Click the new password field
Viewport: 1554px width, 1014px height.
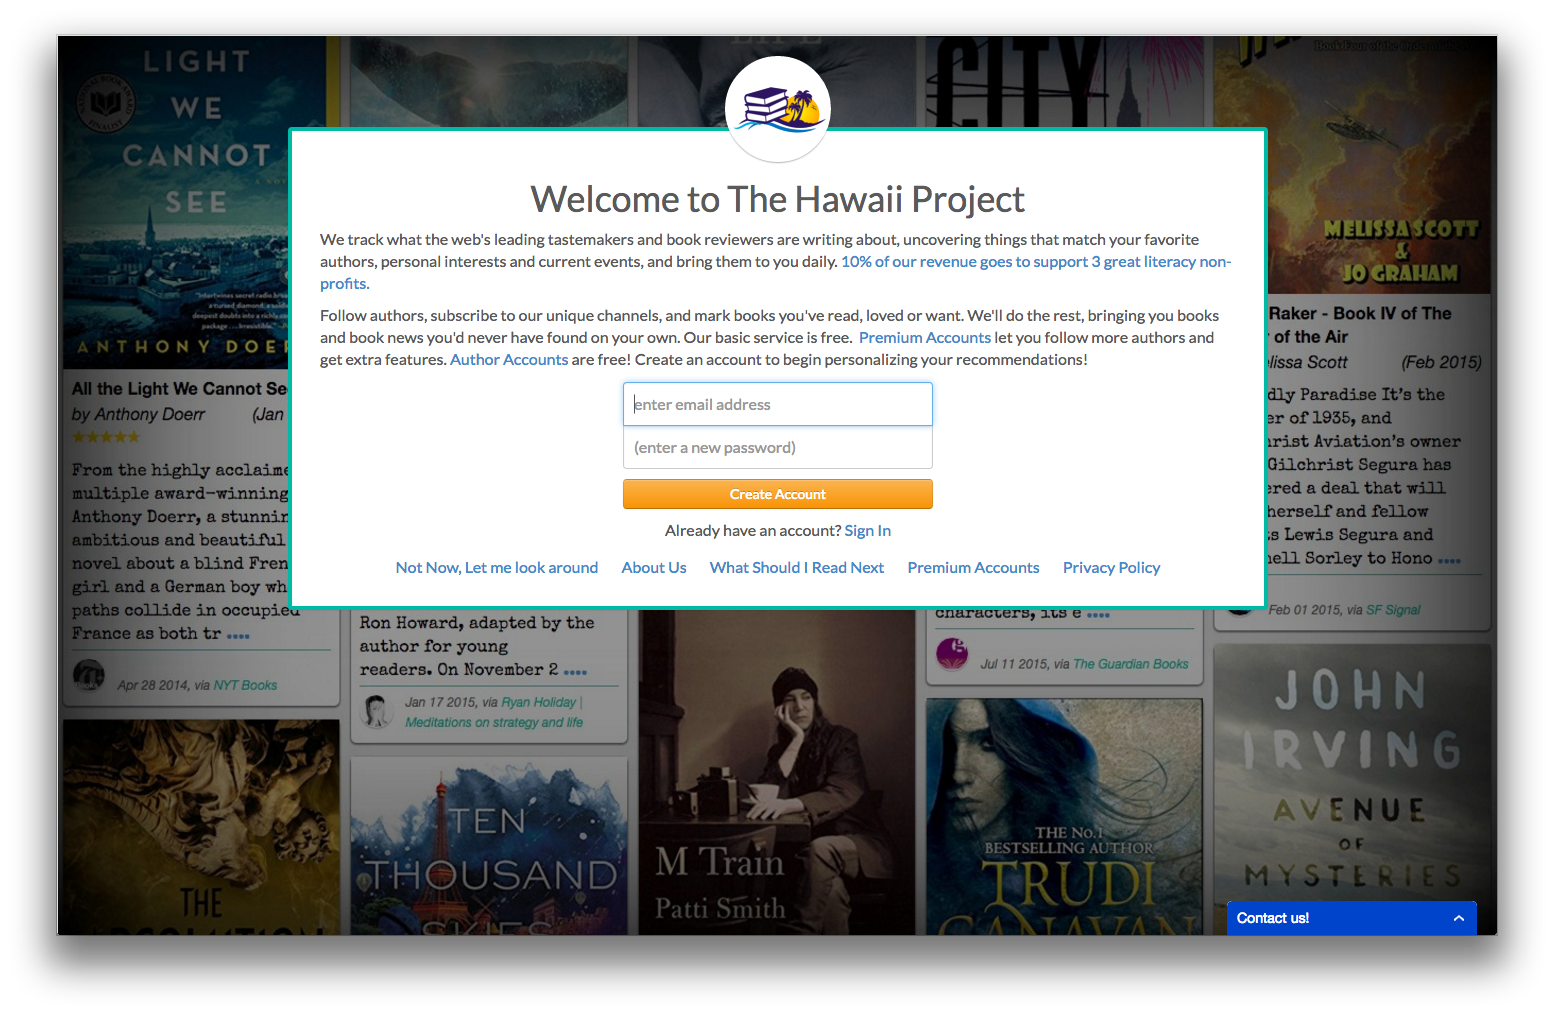point(777,448)
